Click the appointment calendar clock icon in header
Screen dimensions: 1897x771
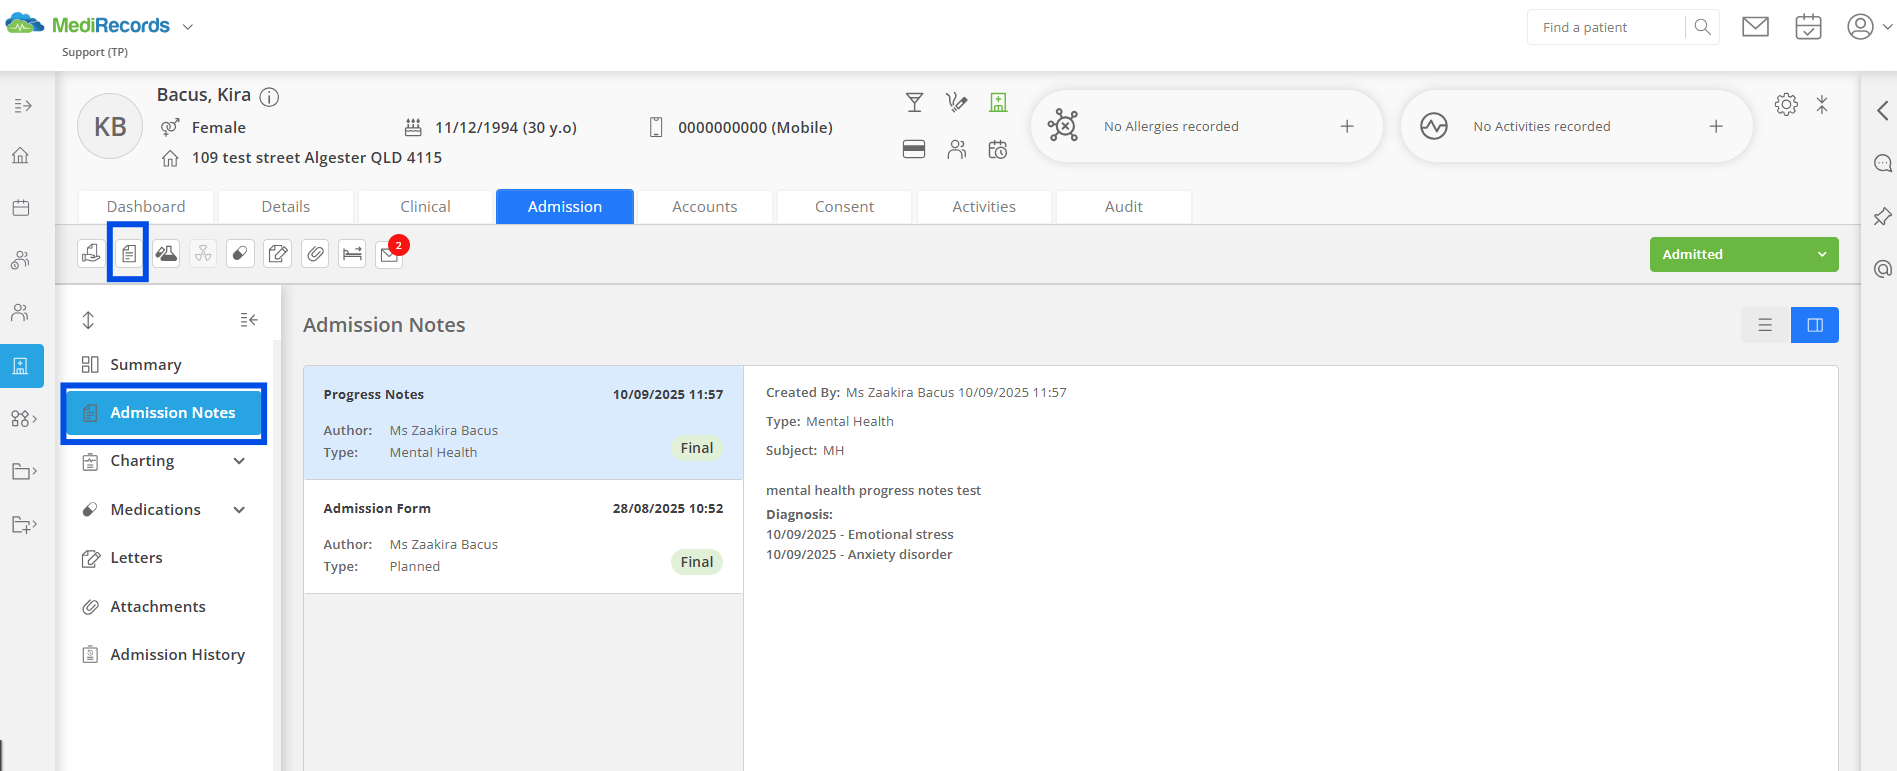[998, 149]
